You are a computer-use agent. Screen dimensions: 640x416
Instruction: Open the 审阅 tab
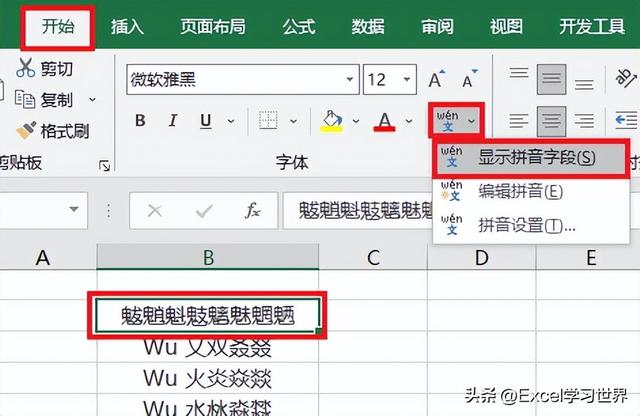tap(437, 27)
